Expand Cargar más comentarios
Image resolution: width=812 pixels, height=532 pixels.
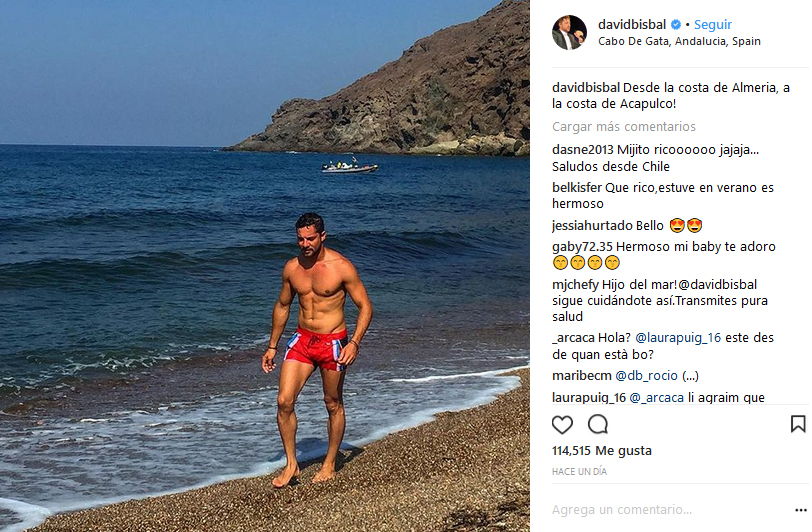pos(624,126)
